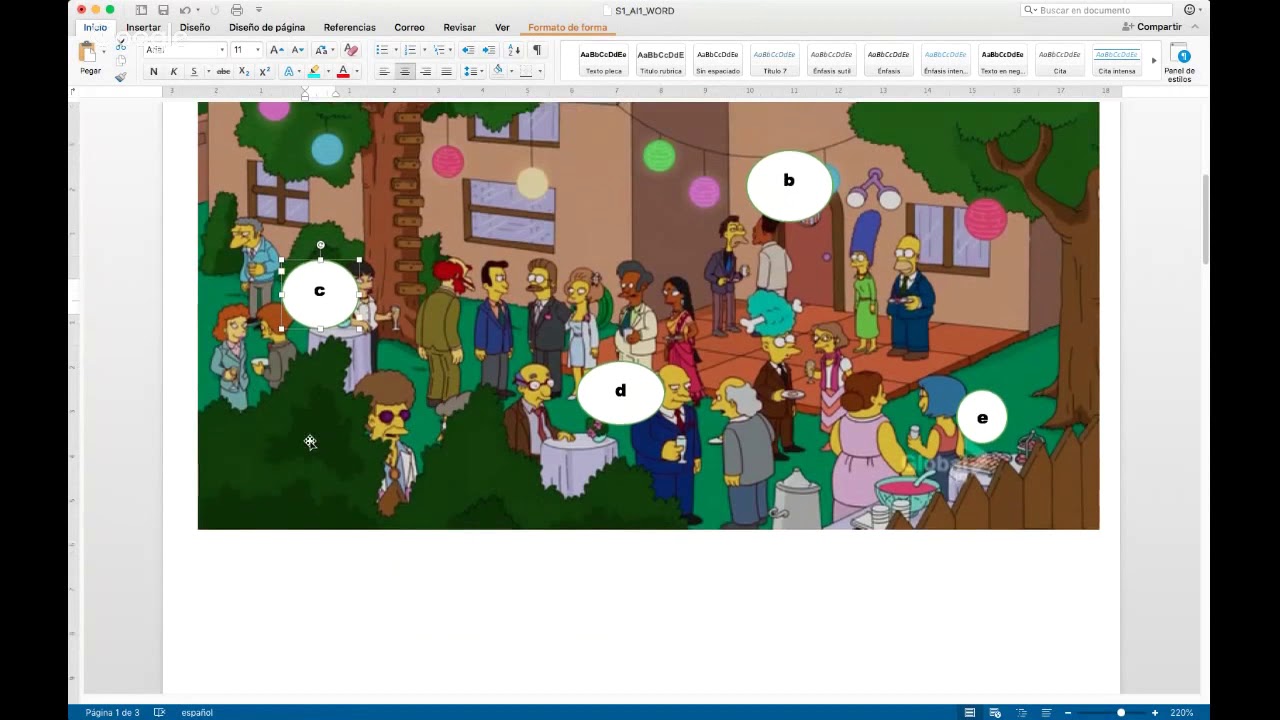Toggle strikethrough abc formatting
The width and height of the screenshot is (1280, 720).
(223, 72)
